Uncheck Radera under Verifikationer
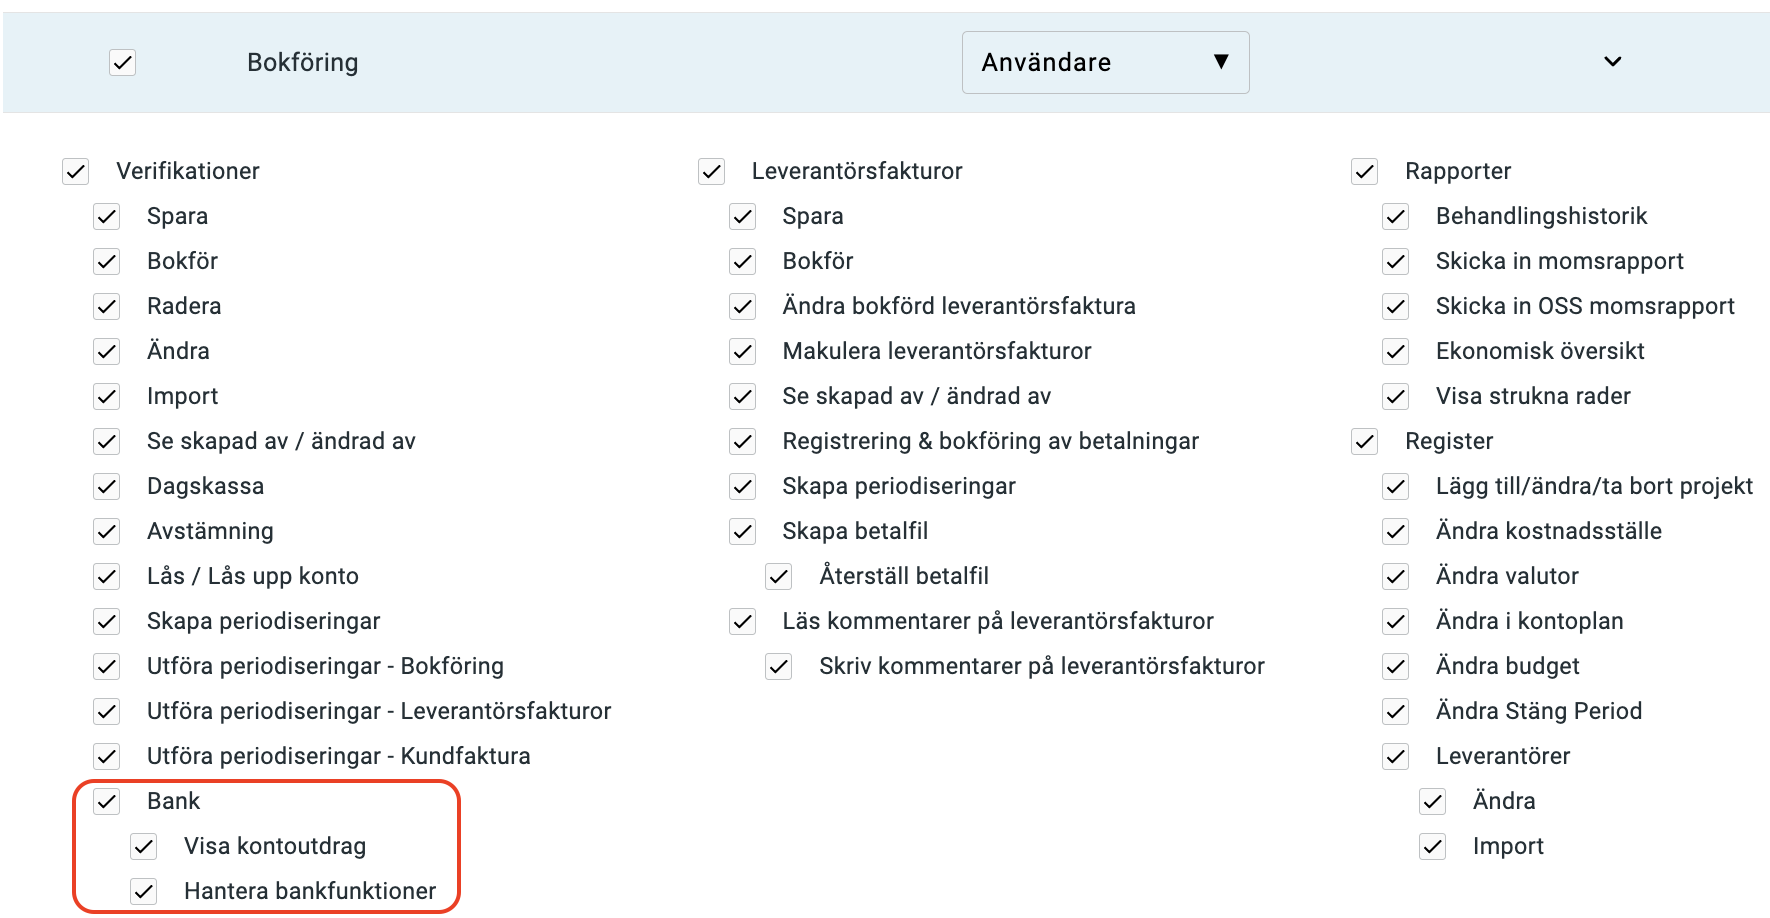 (106, 306)
